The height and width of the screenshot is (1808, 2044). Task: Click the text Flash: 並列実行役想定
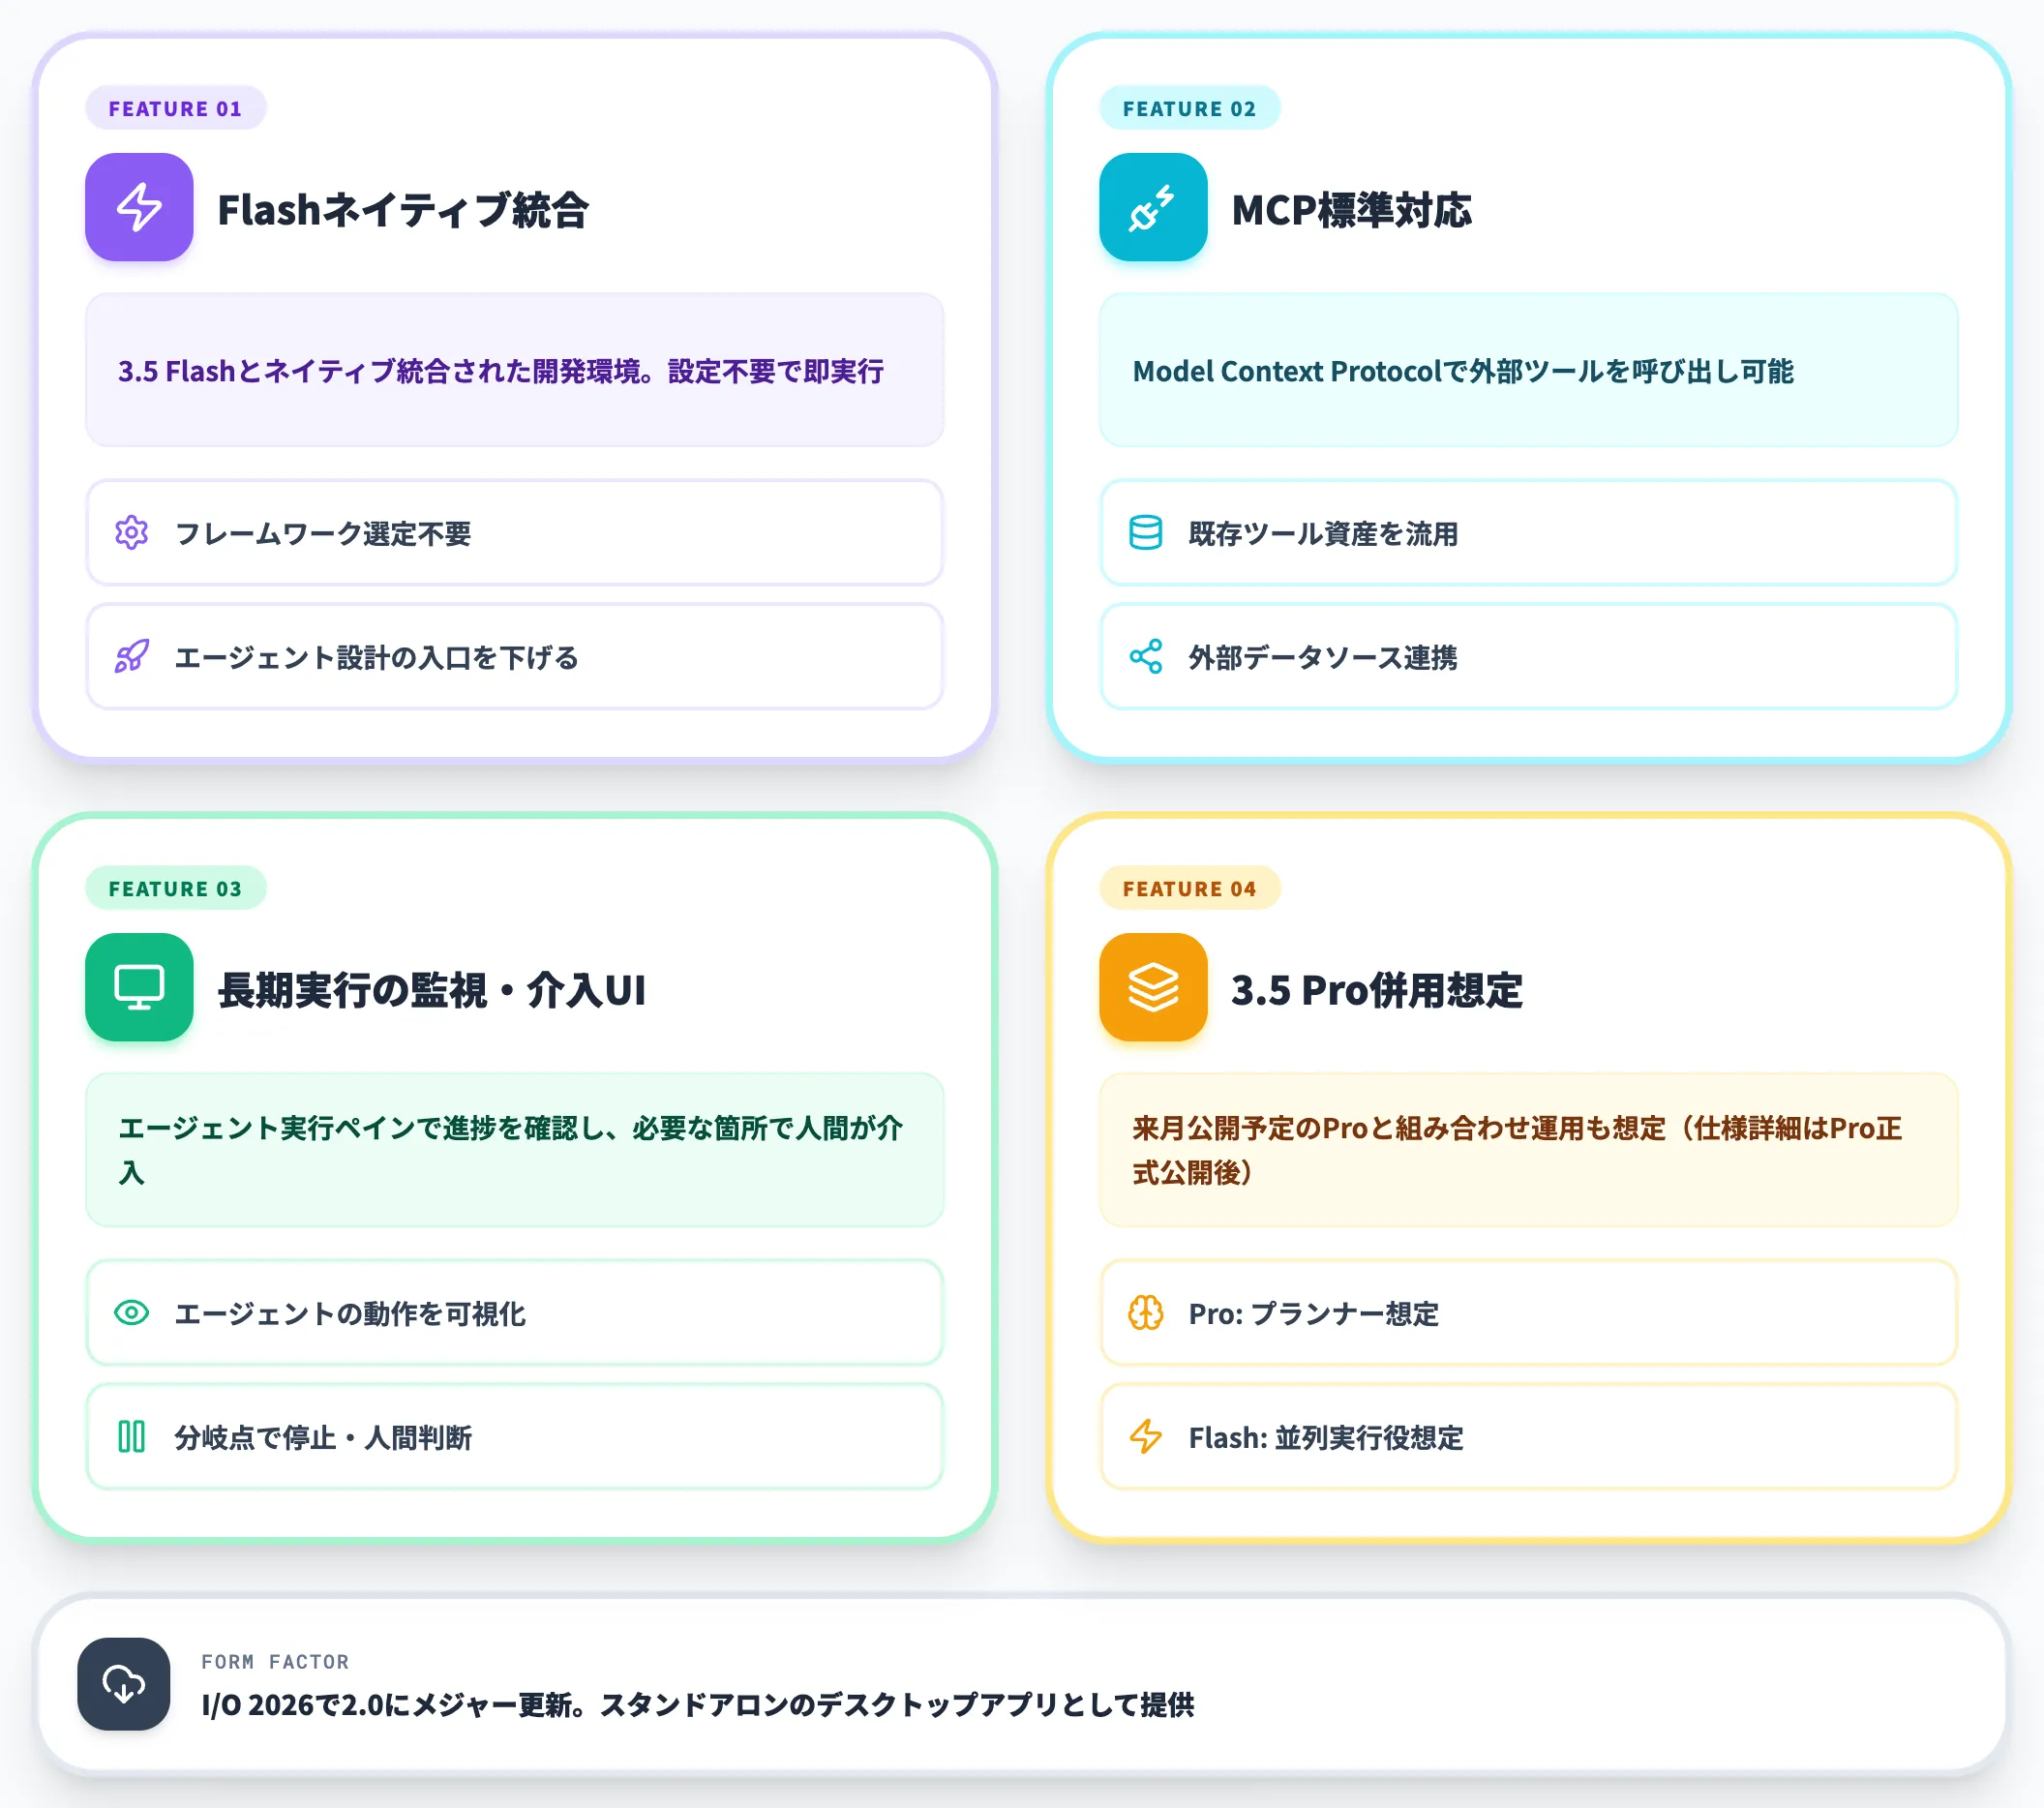coord(1326,1438)
